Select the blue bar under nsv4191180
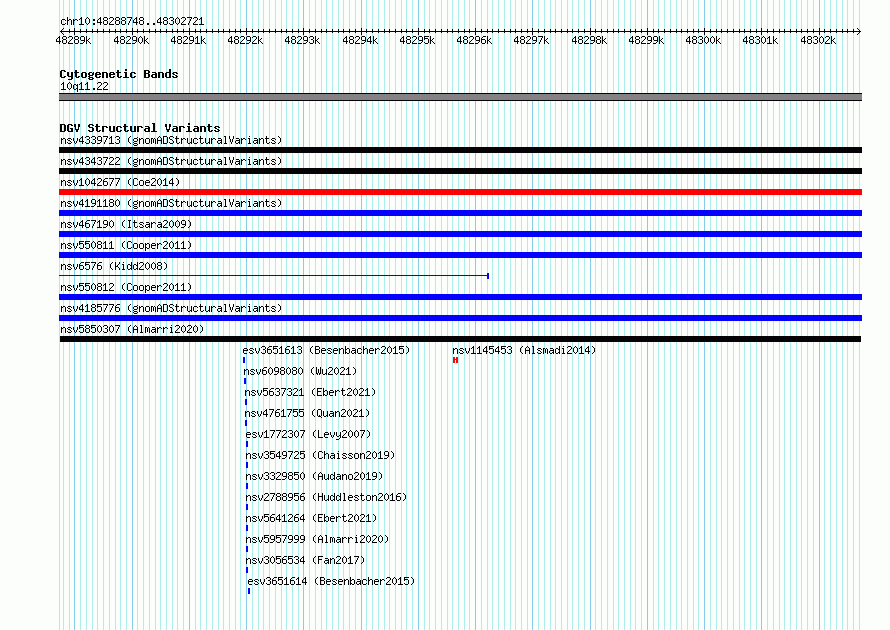 coord(460,213)
